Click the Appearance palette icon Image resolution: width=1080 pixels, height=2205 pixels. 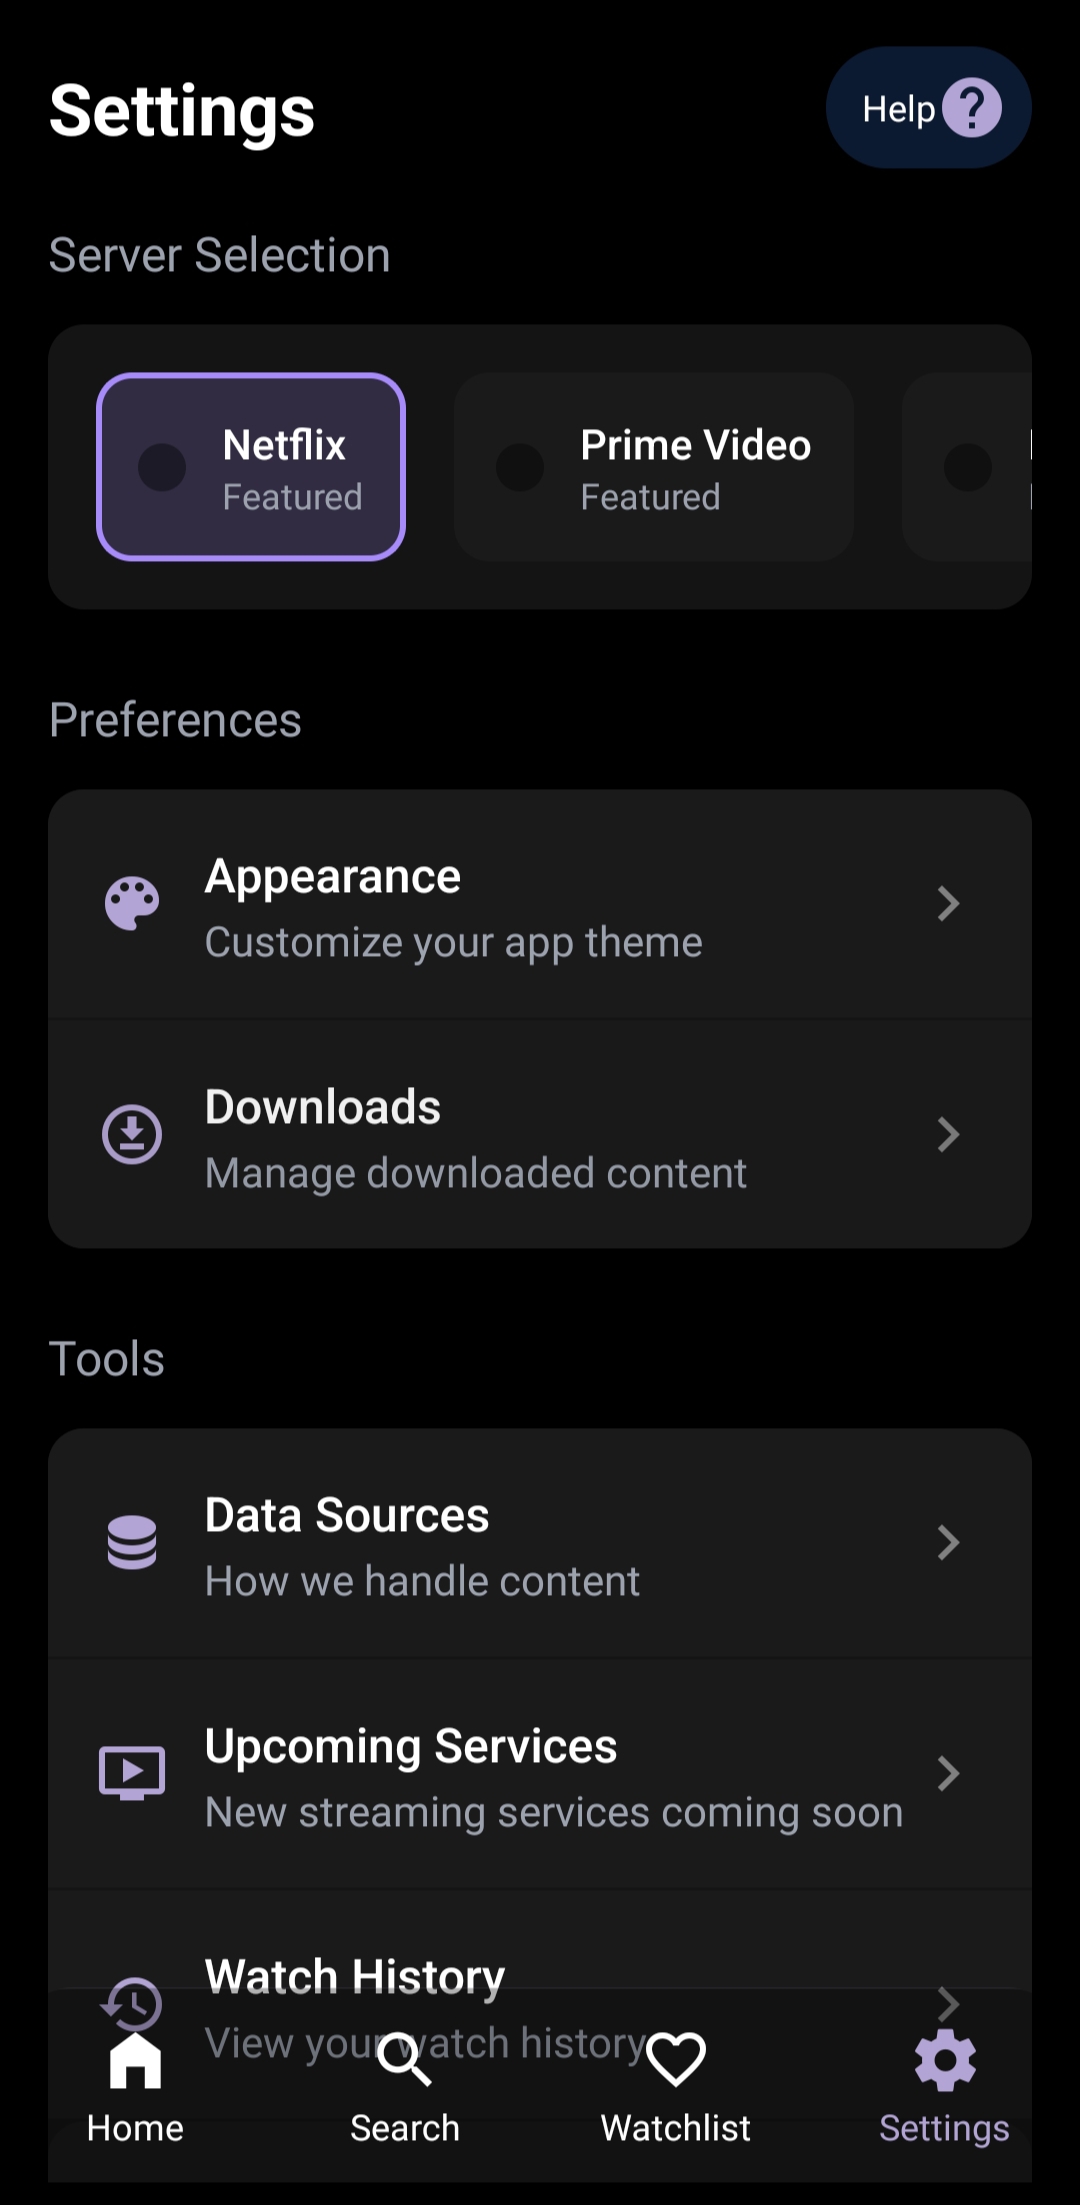click(x=132, y=904)
